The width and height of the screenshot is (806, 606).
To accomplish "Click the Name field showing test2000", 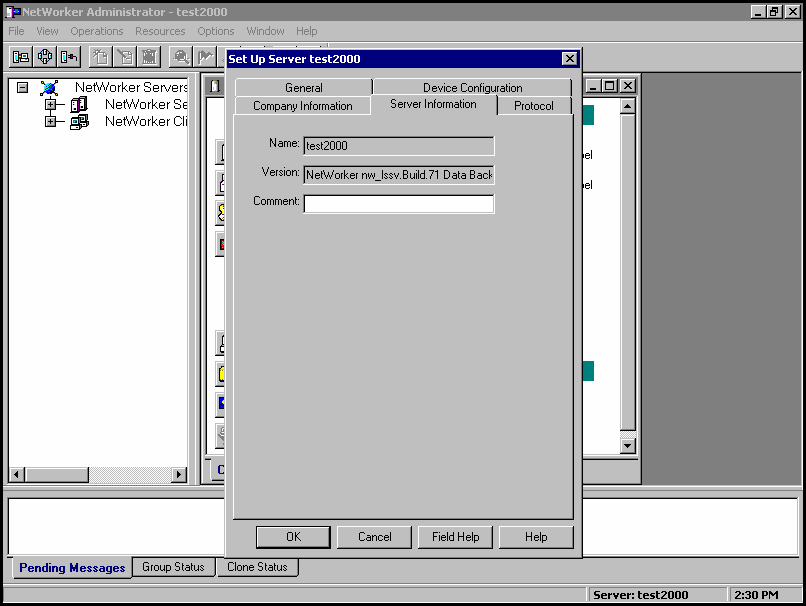I will [x=399, y=146].
